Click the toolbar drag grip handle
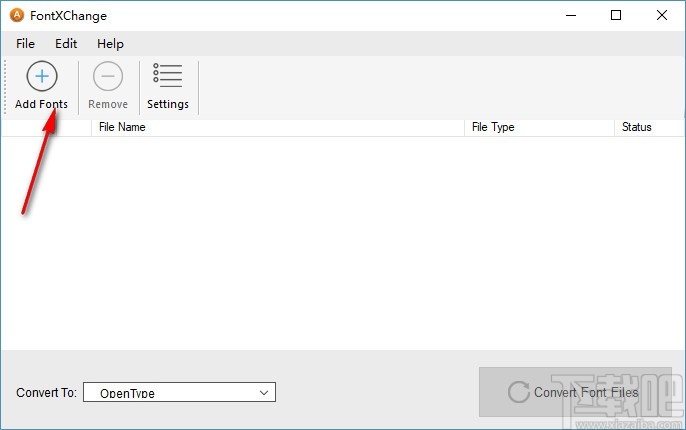 click(5, 87)
